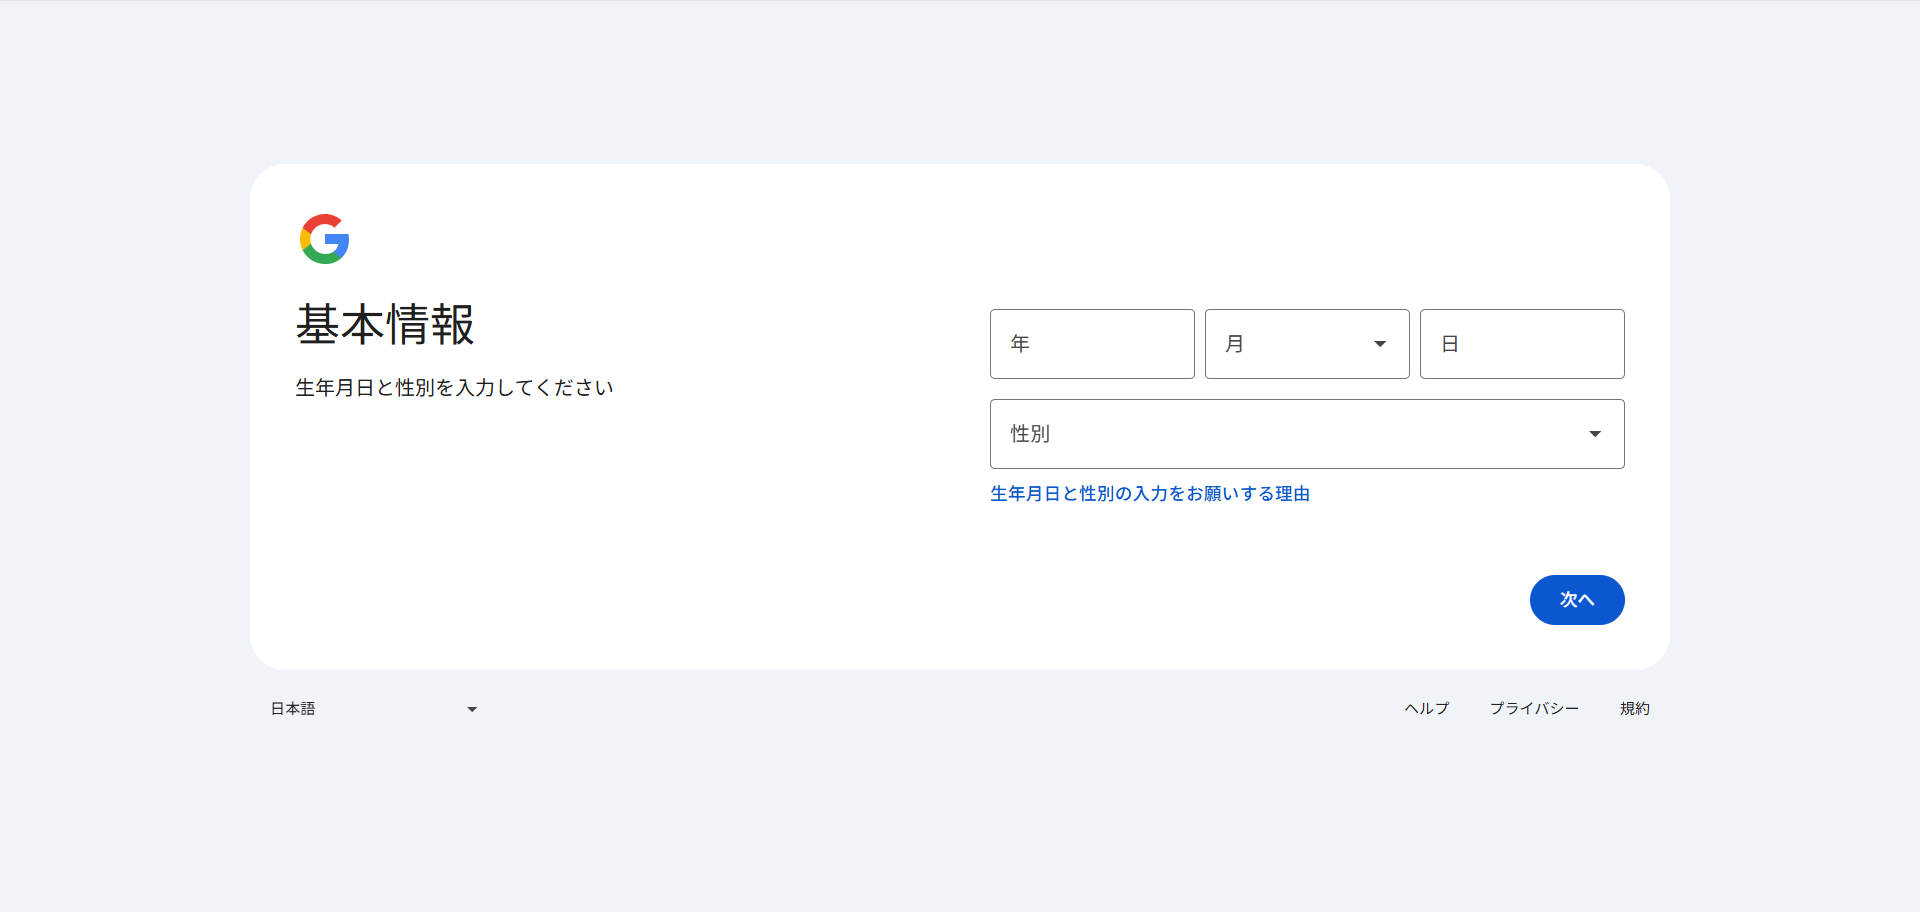Click inside the year entry box labeled 年
Image resolution: width=1920 pixels, height=912 pixels.
[1091, 343]
